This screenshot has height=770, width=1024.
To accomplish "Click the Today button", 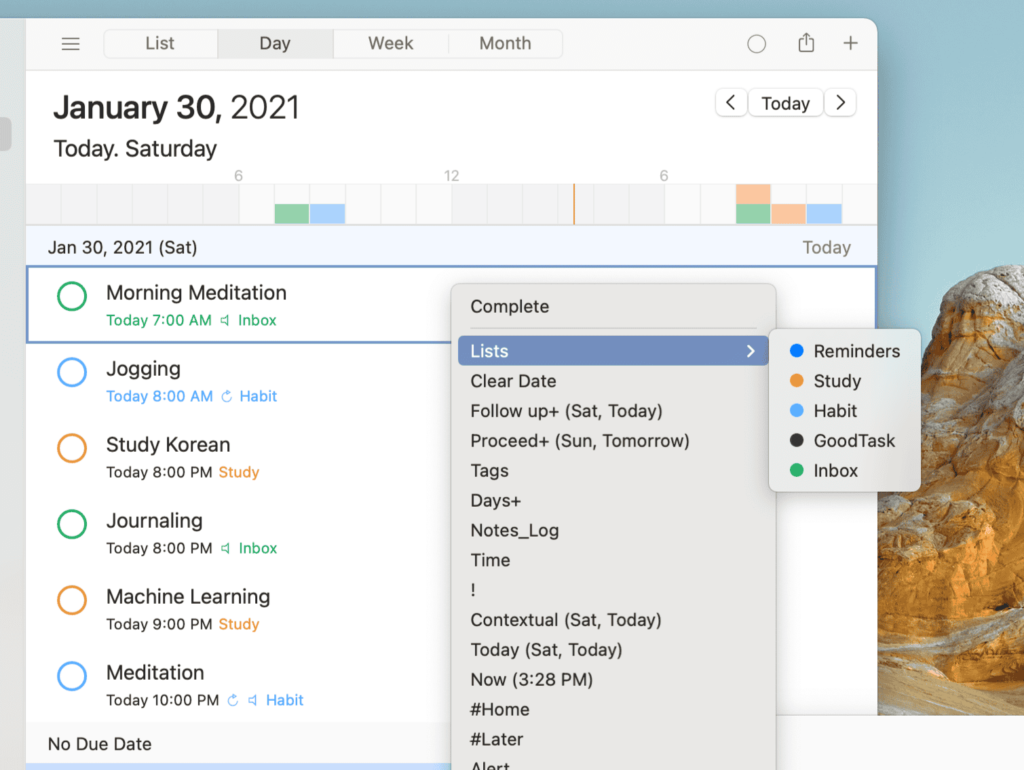I will (786, 102).
